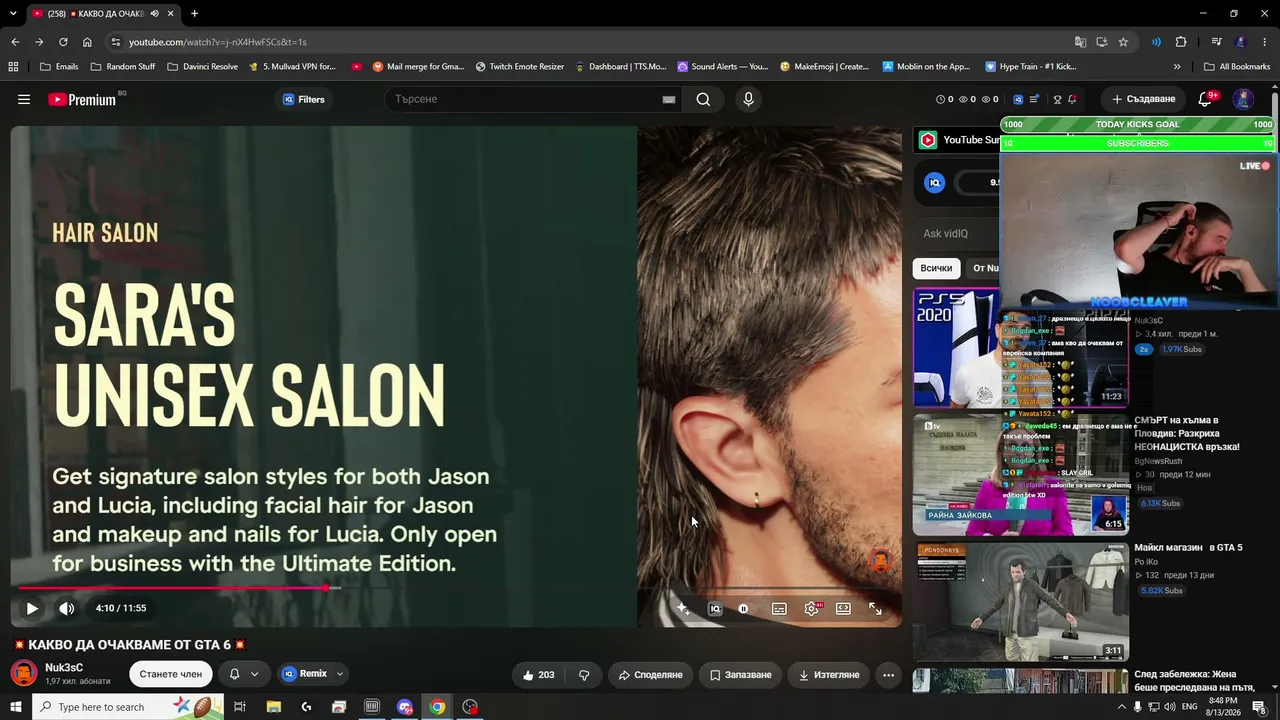Enter fullscreen video mode

point(875,608)
